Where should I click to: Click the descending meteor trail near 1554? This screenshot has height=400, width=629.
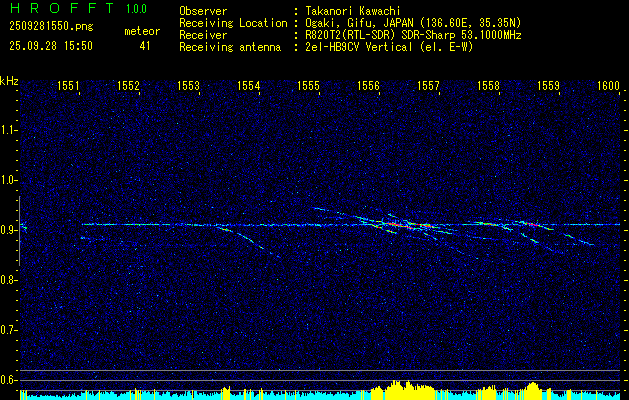click(x=248, y=240)
